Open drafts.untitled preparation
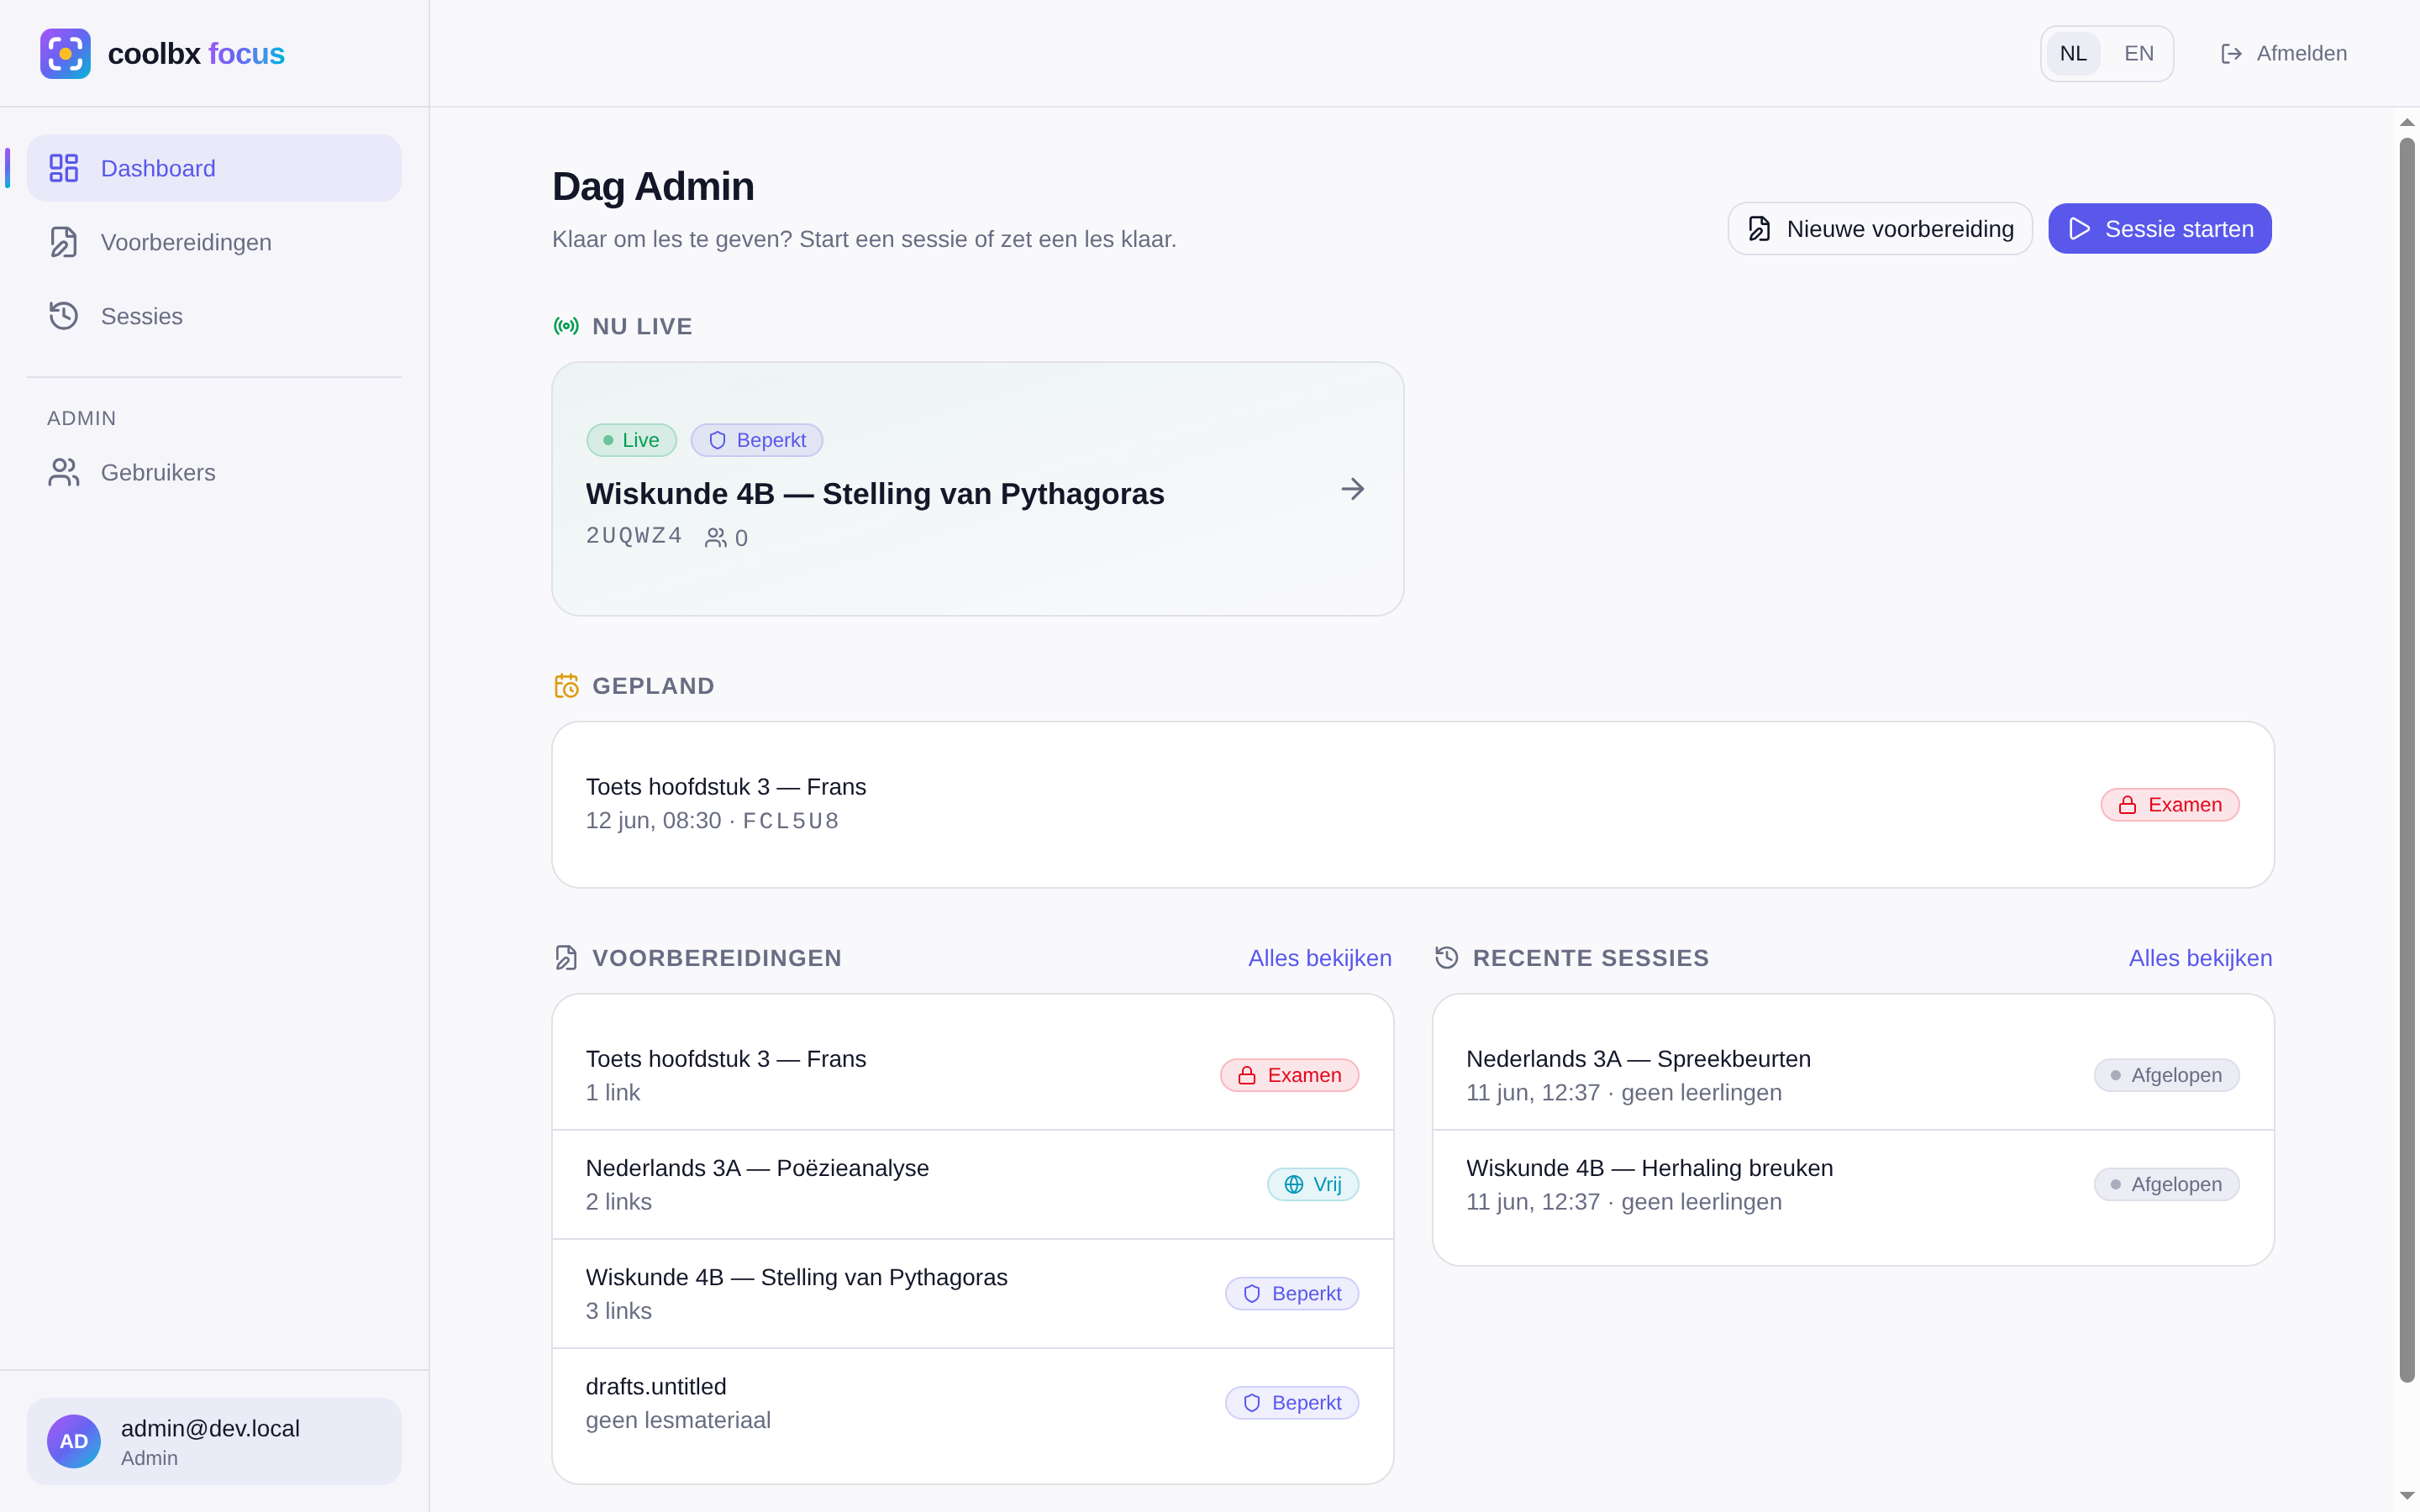2420x1512 pixels. pyautogui.click(x=973, y=1402)
